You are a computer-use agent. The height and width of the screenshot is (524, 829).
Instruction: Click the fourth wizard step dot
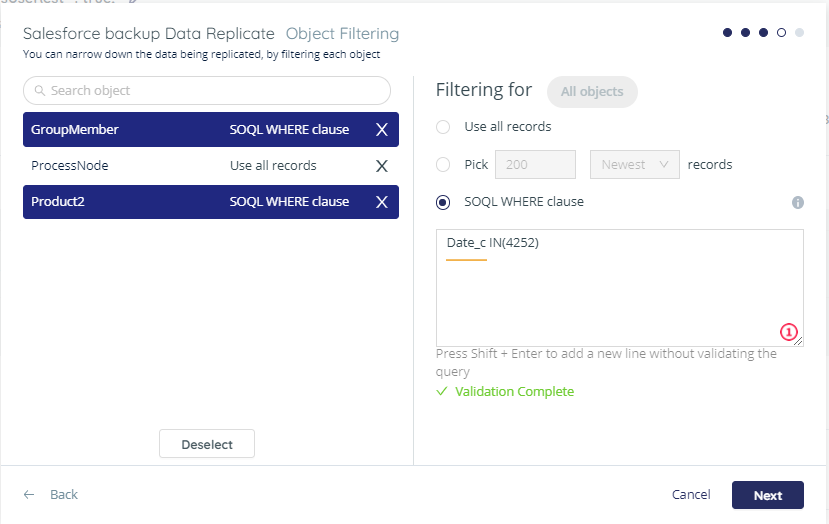click(781, 33)
